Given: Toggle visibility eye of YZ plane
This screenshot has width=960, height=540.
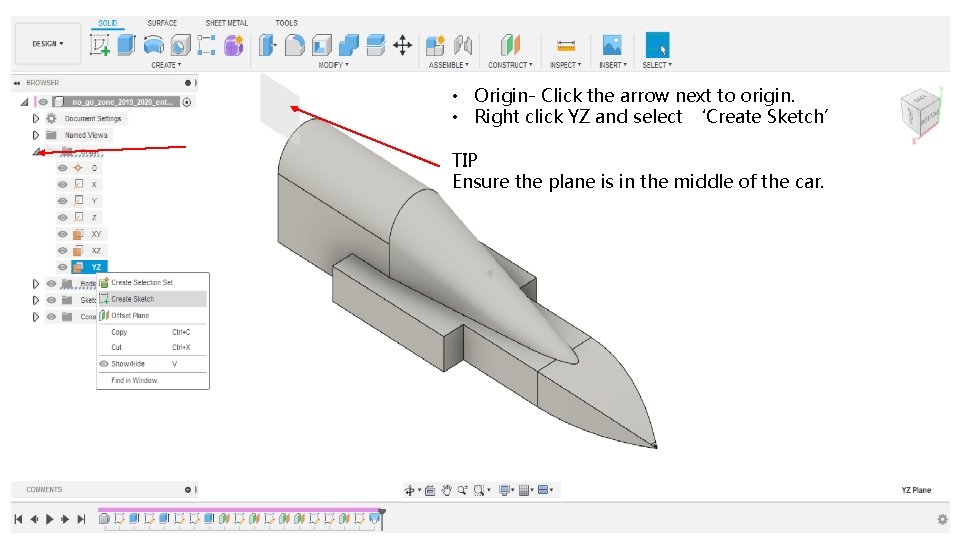Looking at the screenshot, I should pos(62,267).
